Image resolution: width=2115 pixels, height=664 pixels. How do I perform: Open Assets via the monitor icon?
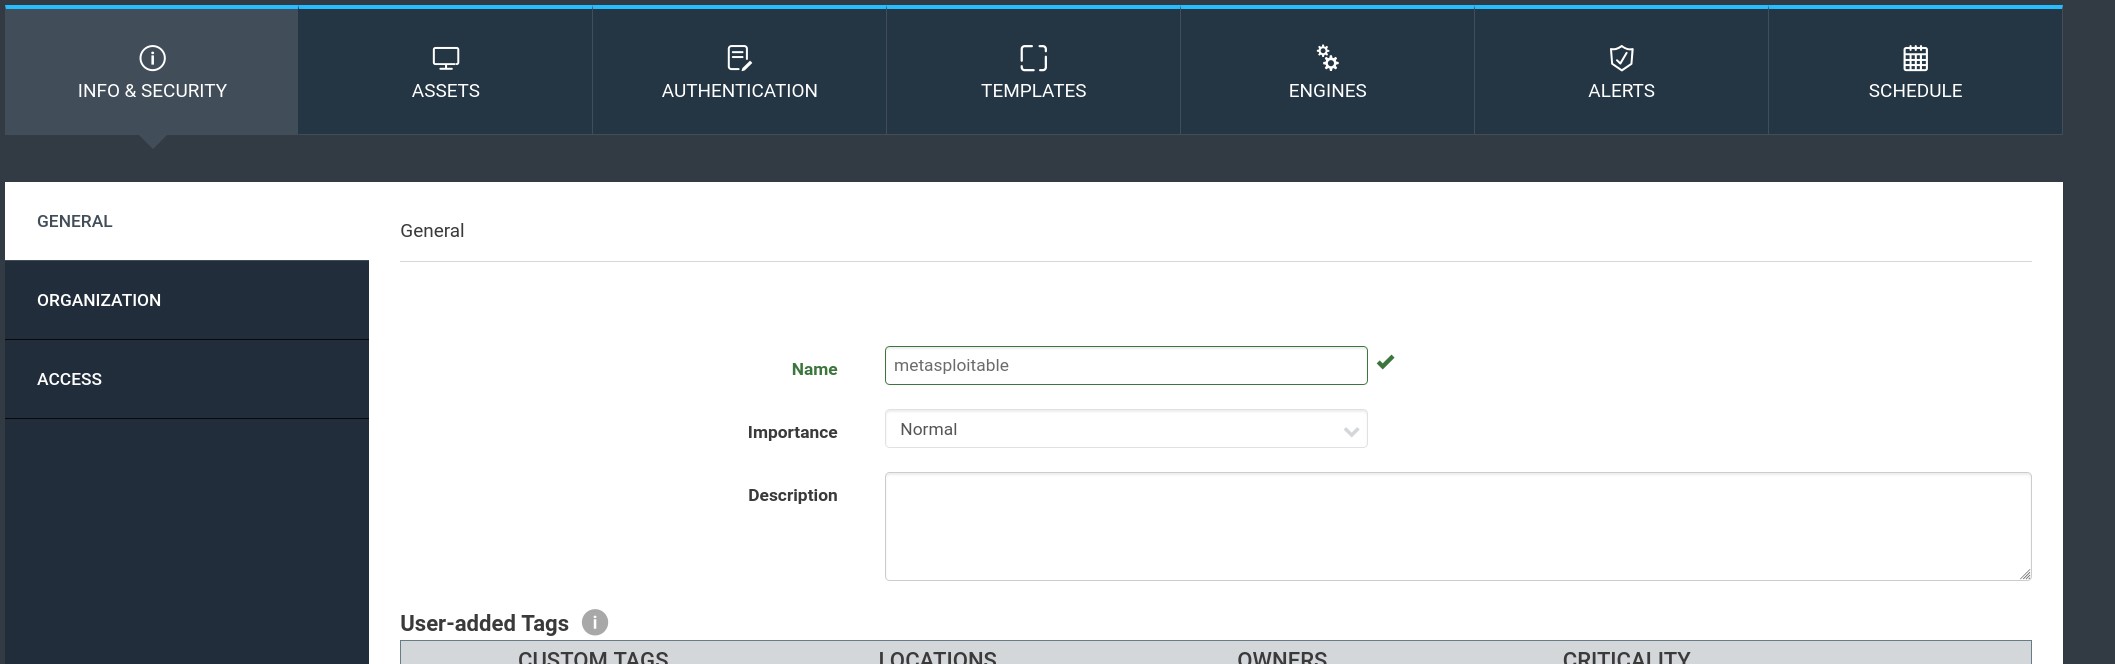pos(445,58)
